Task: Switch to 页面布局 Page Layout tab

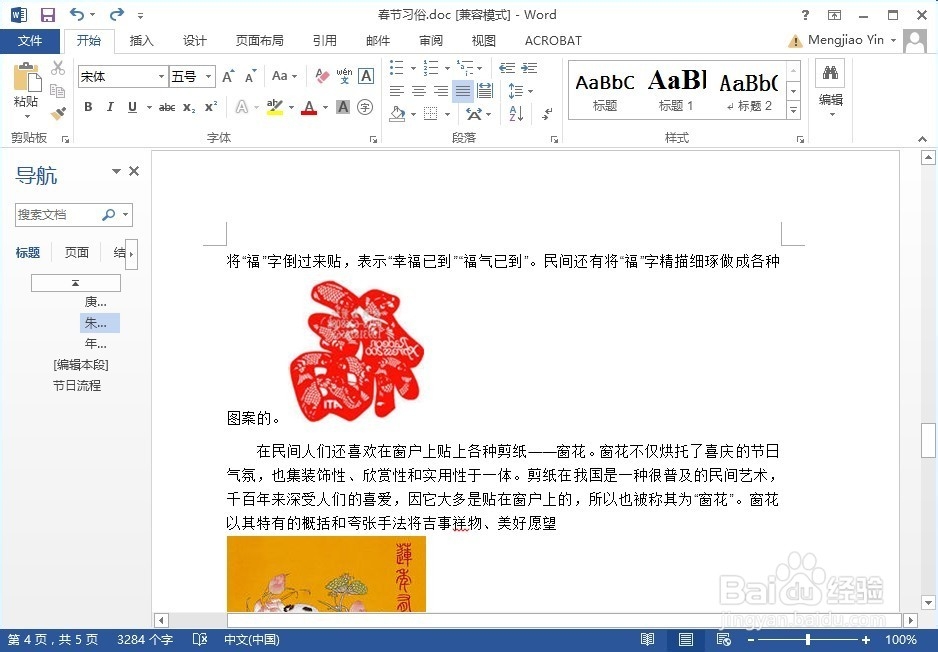Action: pos(260,41)
